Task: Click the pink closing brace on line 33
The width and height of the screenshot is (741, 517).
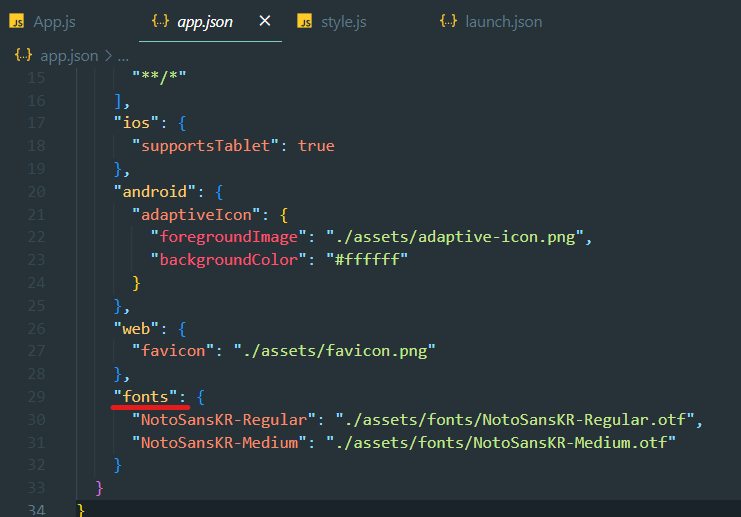Action: [99, 488]
